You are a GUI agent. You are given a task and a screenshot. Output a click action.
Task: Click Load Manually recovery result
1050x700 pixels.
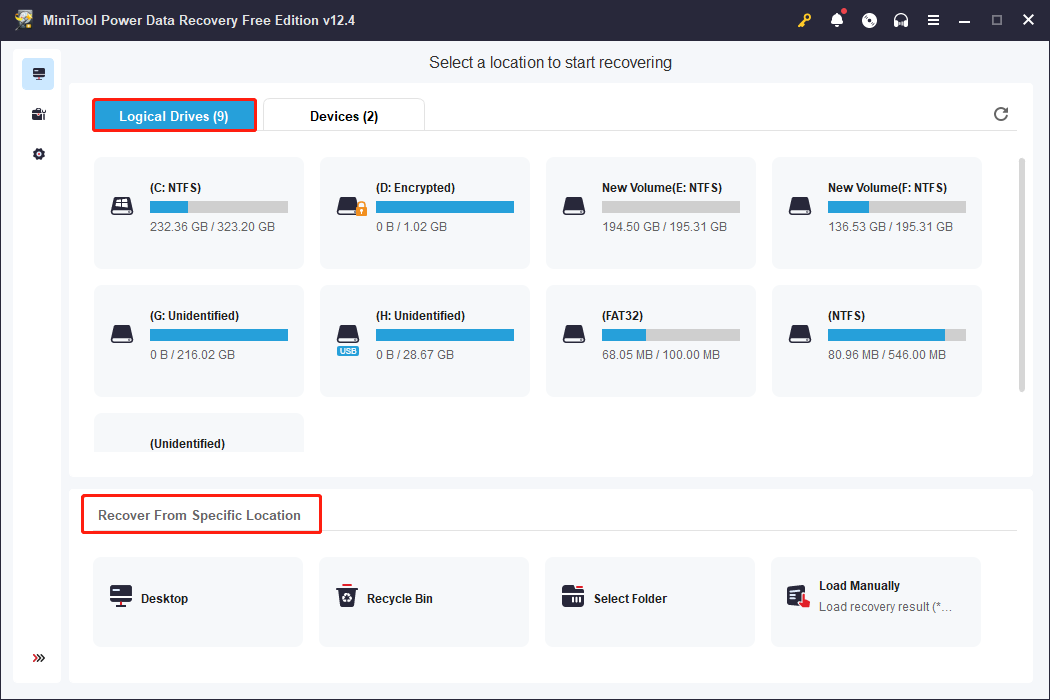pos(876,600)
